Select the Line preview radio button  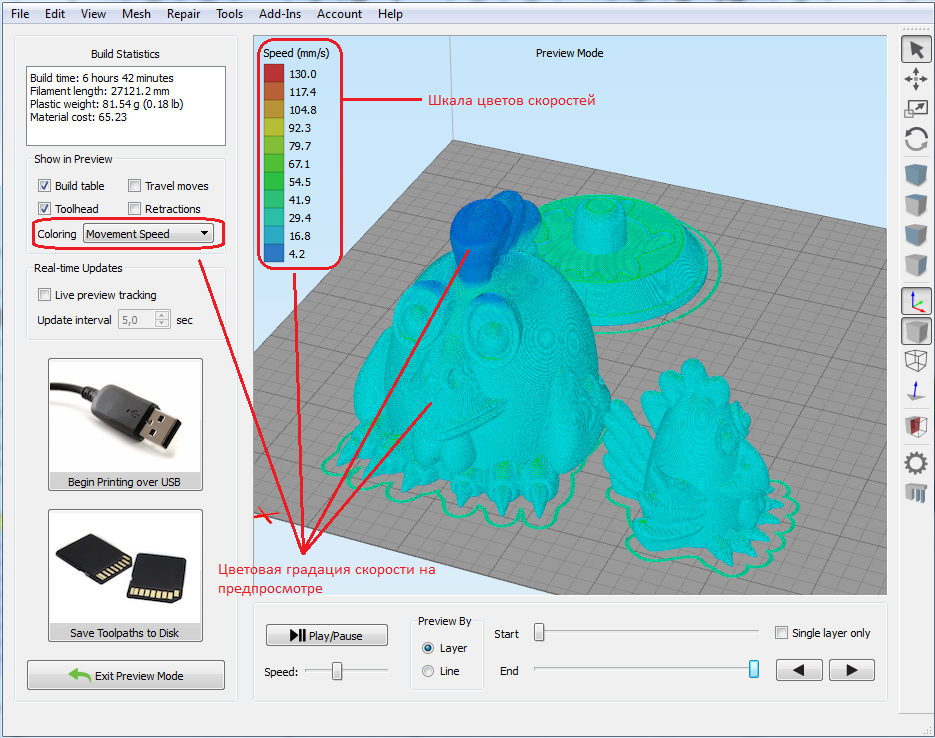pyautogui.click(x=428, y=671)
